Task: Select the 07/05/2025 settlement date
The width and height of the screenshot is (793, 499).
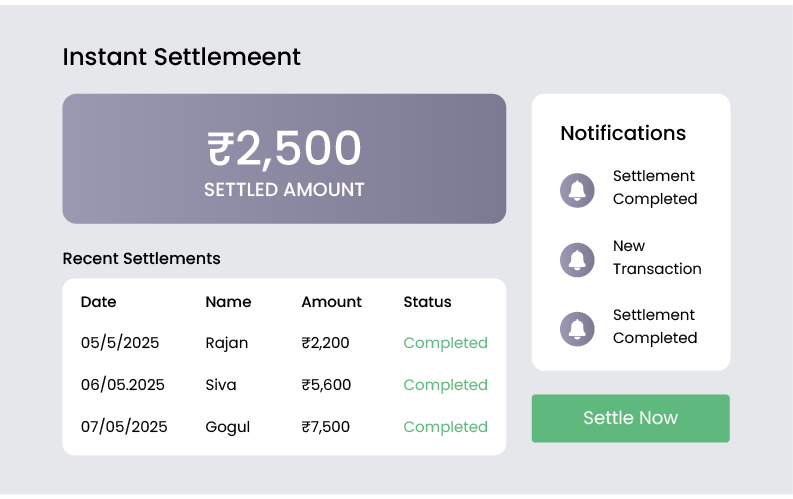Action: (124, 427)
